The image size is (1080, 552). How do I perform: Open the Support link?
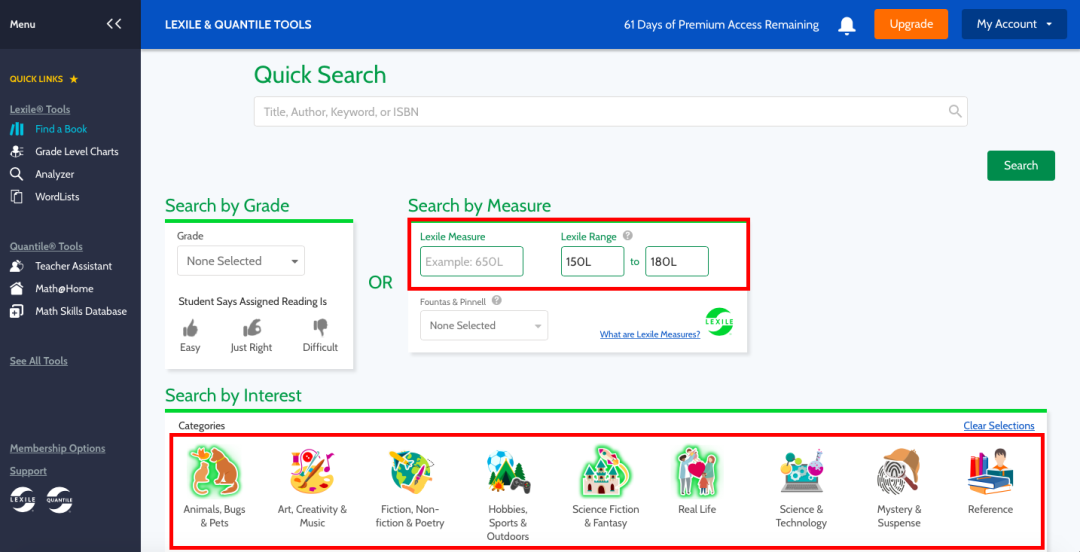(28, 471)
